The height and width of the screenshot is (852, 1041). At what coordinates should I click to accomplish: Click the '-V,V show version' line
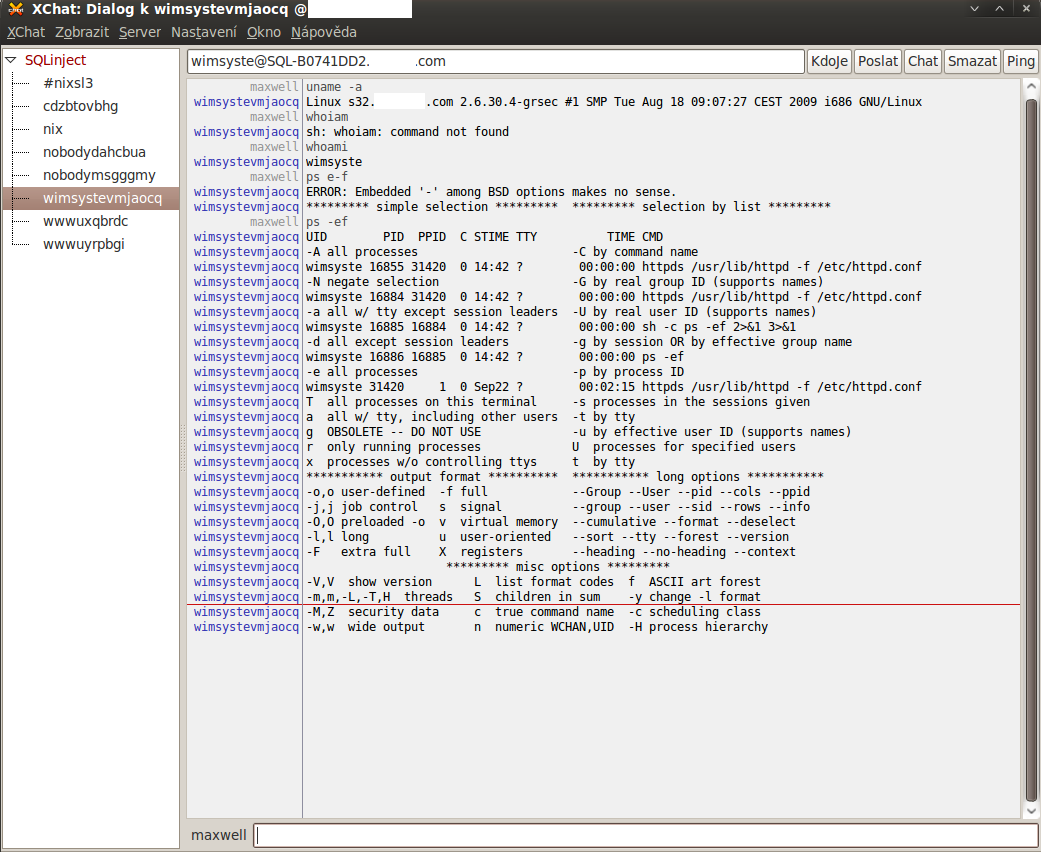pyautogui.click(x=533, y=582)
